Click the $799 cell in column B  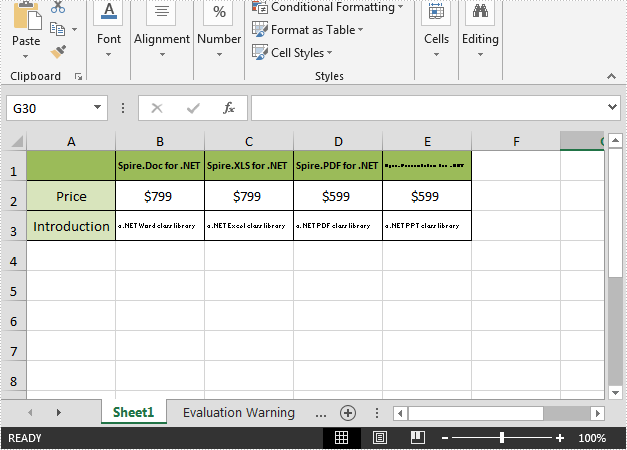click(160, 196)
